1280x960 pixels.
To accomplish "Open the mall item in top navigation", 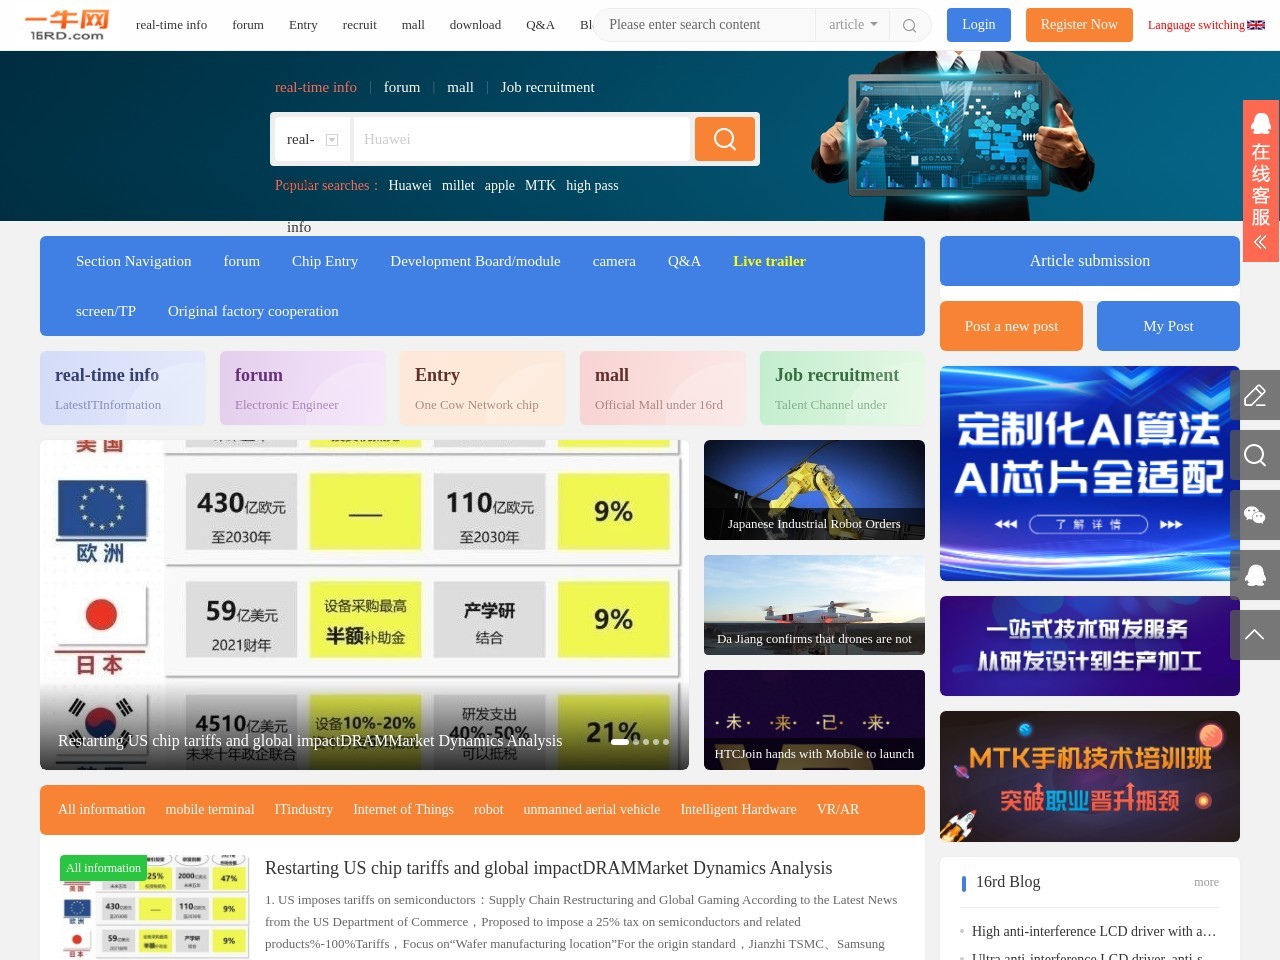I will click(x=413, y=25).
